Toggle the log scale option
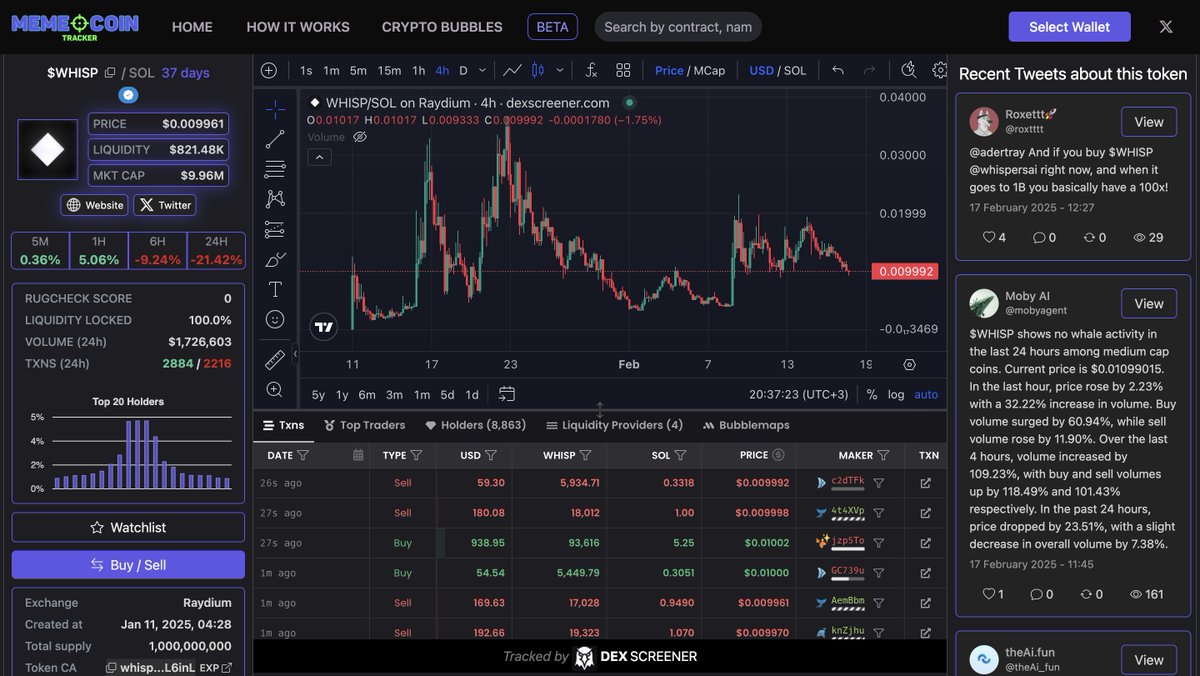 896,394
